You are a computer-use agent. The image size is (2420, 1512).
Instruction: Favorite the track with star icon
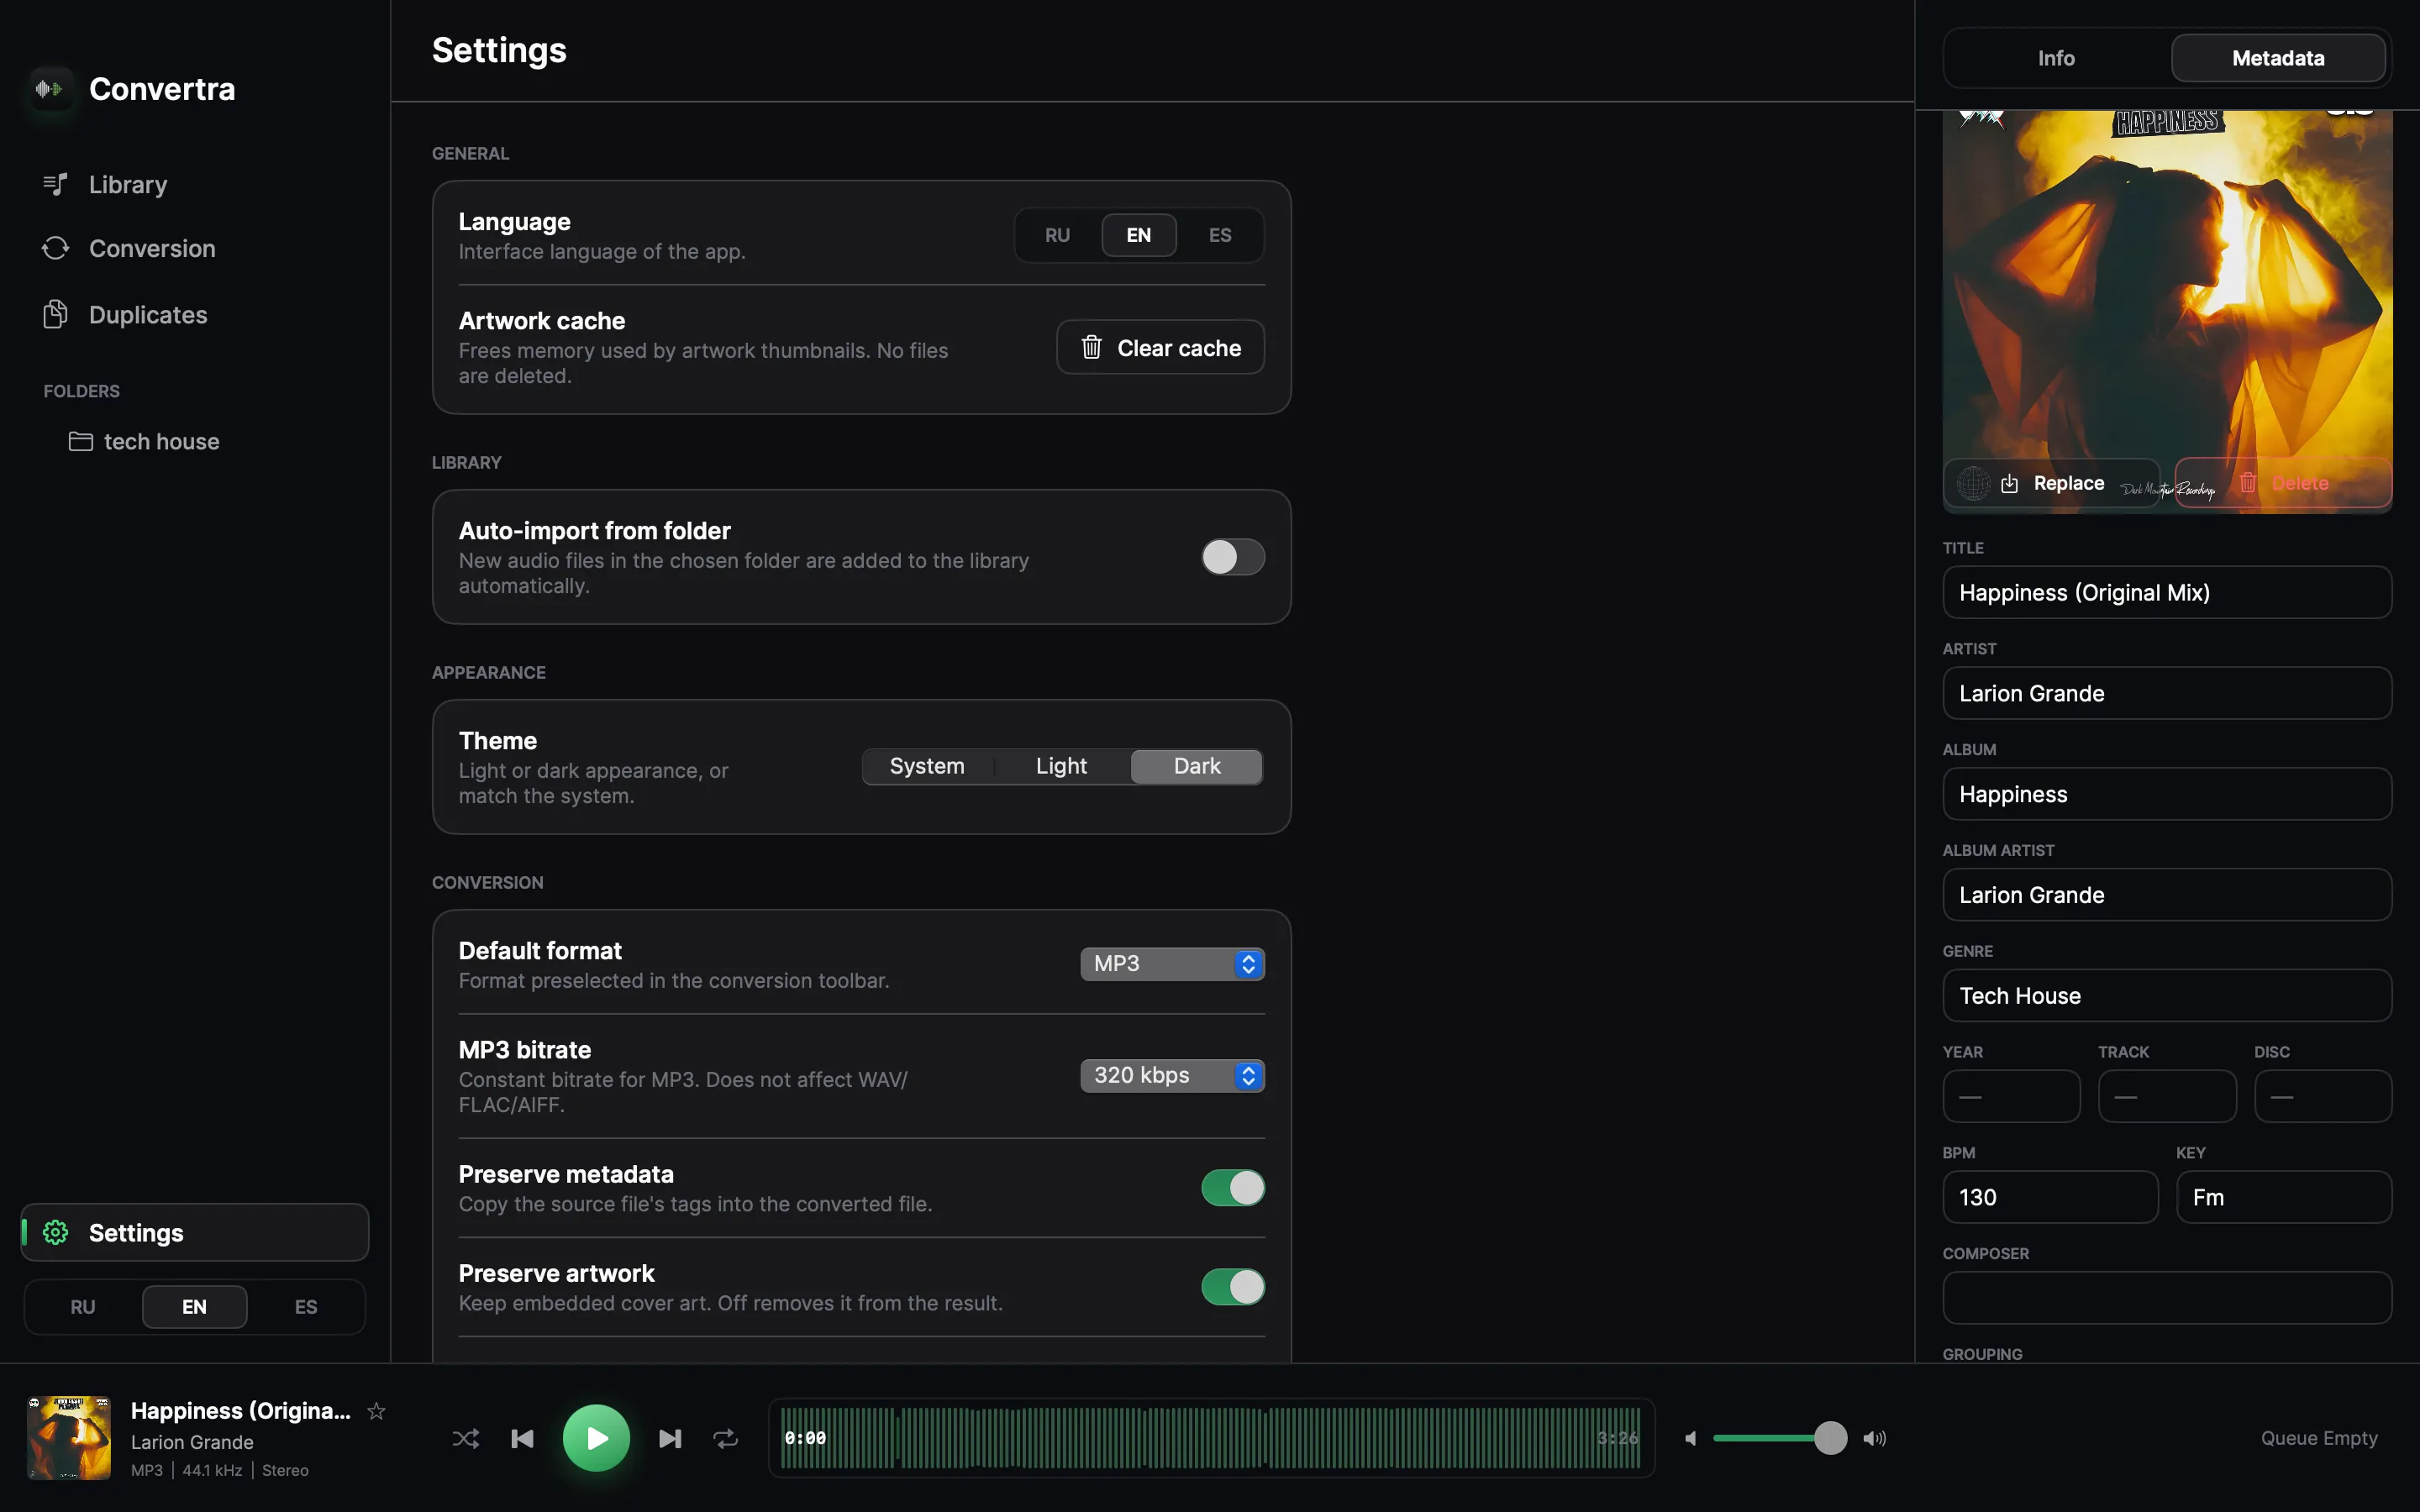pyautogui.click(x=376, y=1411)
